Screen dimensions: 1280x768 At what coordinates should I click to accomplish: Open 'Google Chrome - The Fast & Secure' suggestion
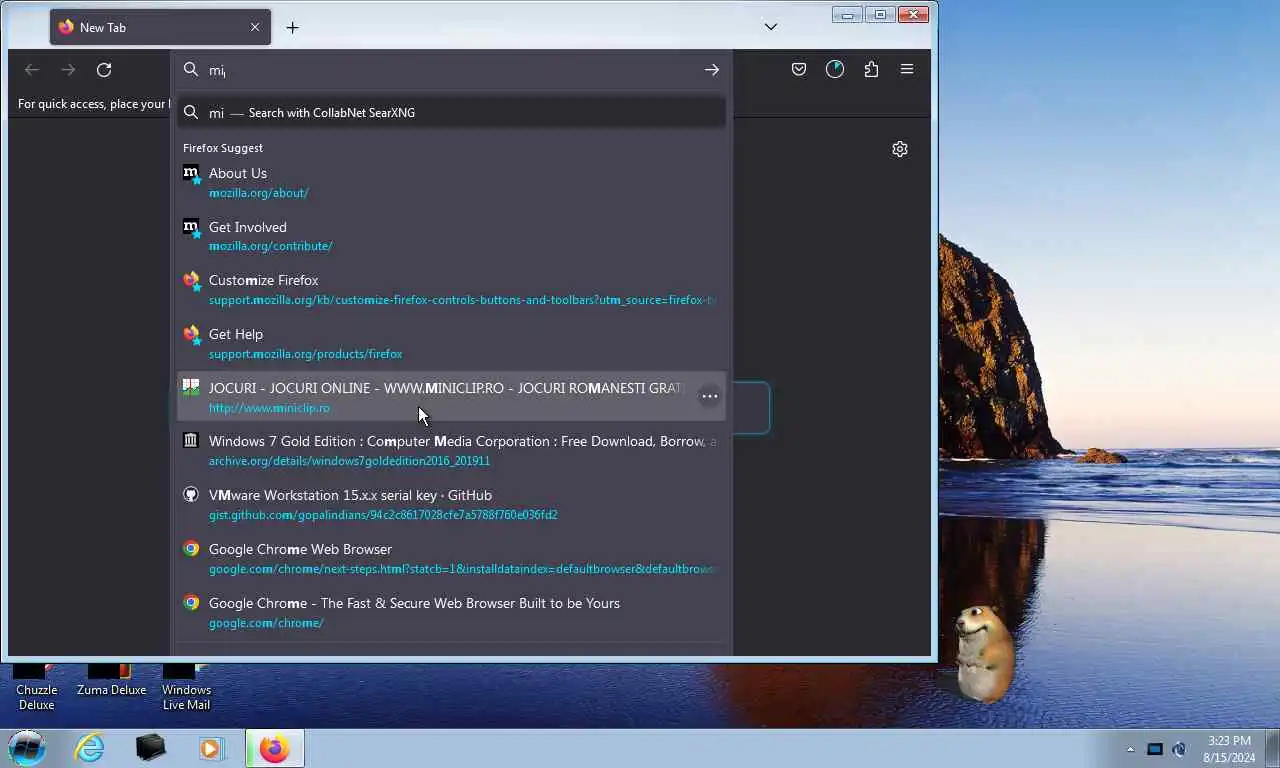pos(451,612)
